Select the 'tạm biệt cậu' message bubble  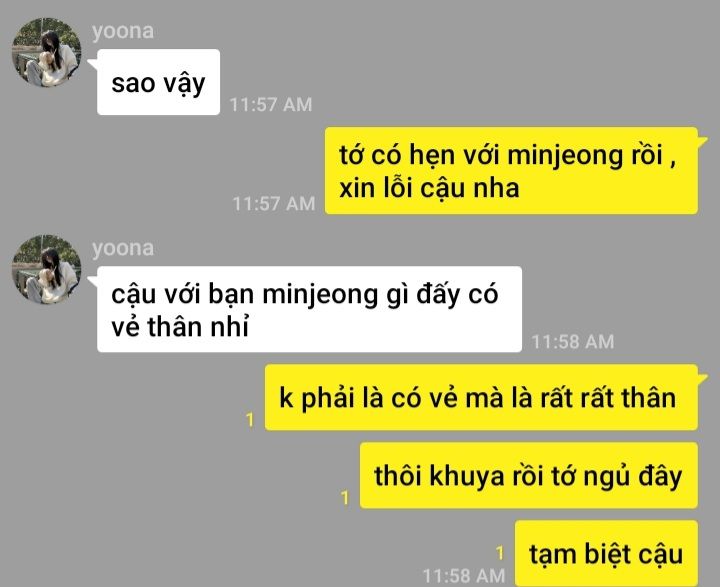607,553
